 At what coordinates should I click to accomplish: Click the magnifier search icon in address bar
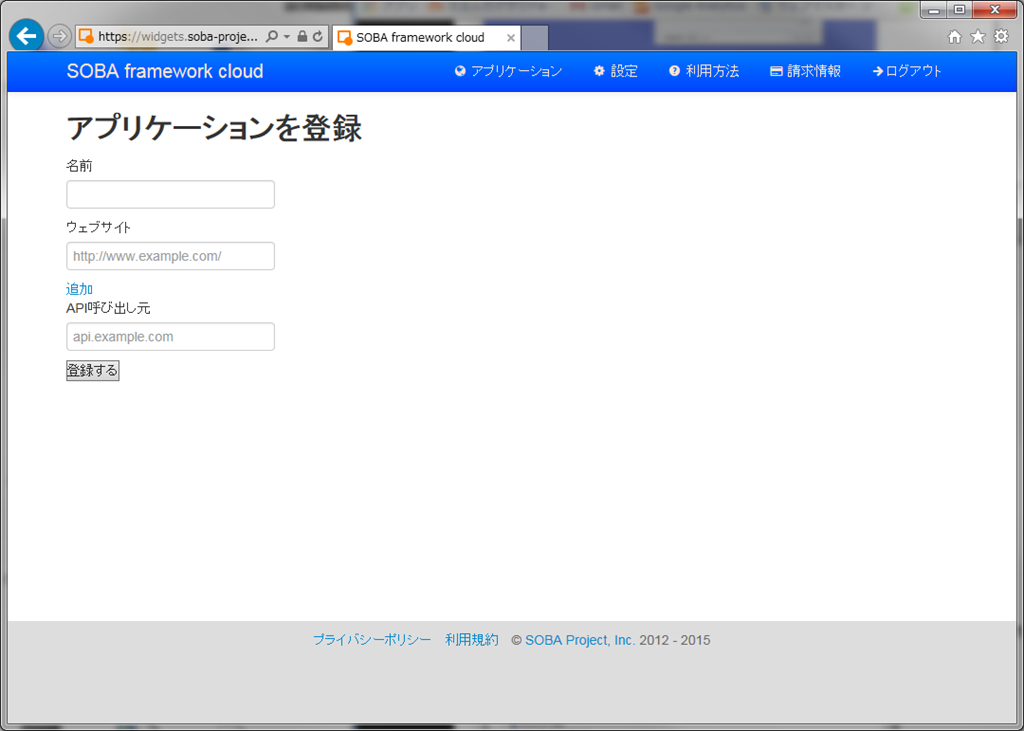coord(272,37)
